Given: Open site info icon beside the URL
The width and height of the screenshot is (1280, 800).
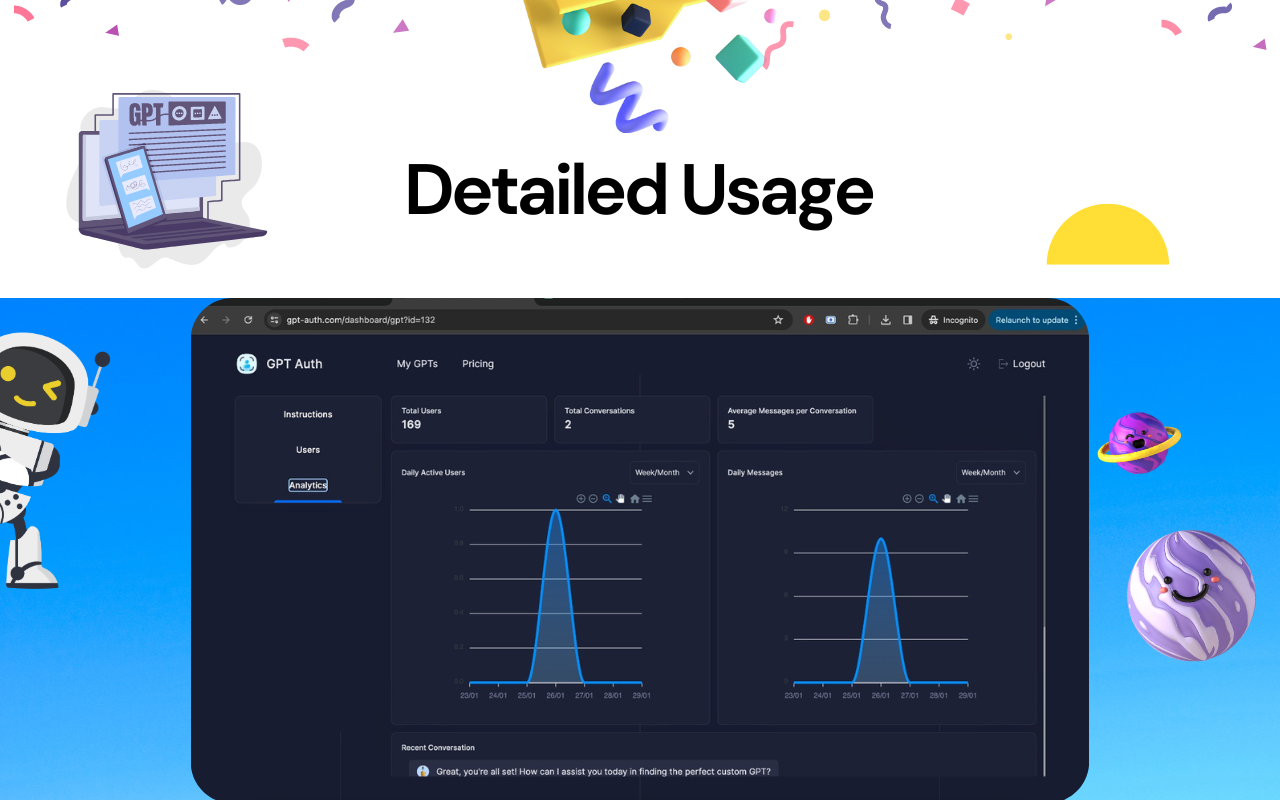Looking at the screenshot, I should [x=275, y=320].
